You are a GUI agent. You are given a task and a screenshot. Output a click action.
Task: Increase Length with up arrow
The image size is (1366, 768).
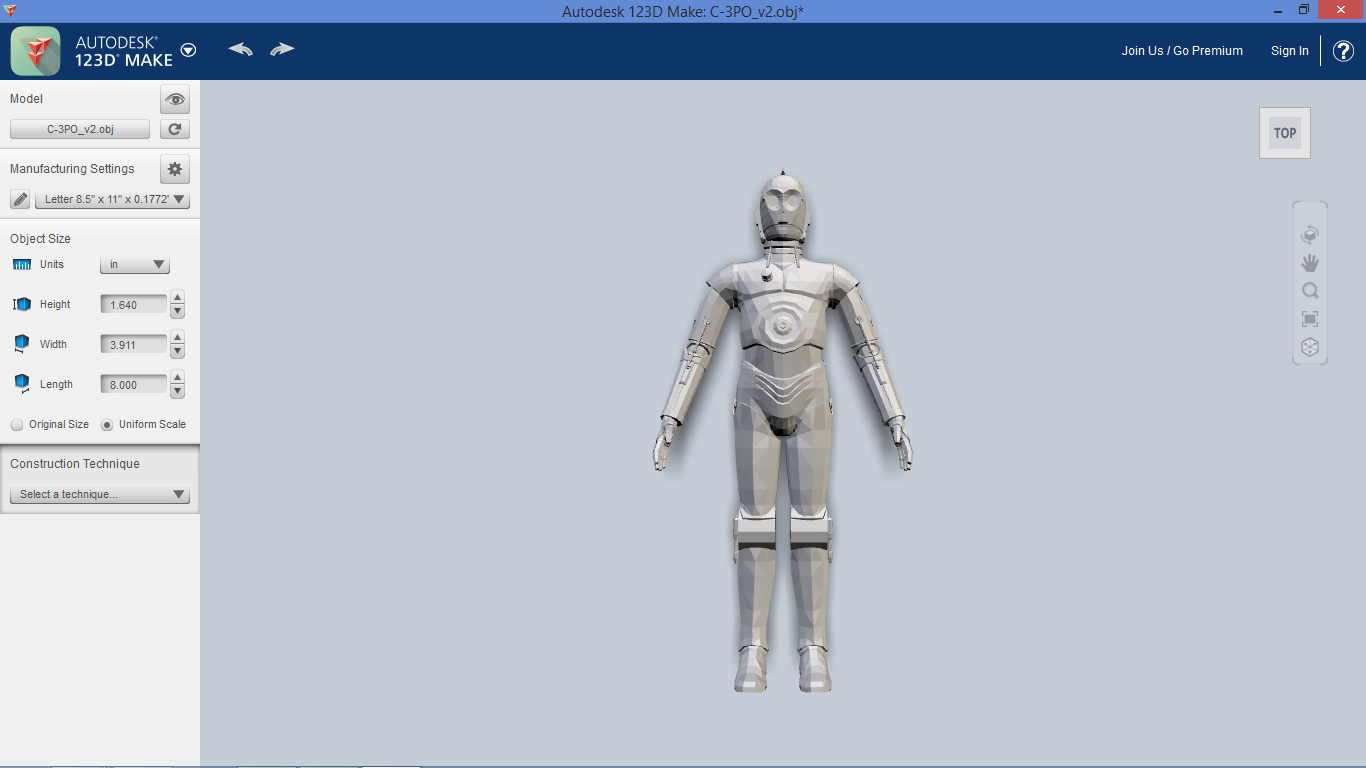178,377
